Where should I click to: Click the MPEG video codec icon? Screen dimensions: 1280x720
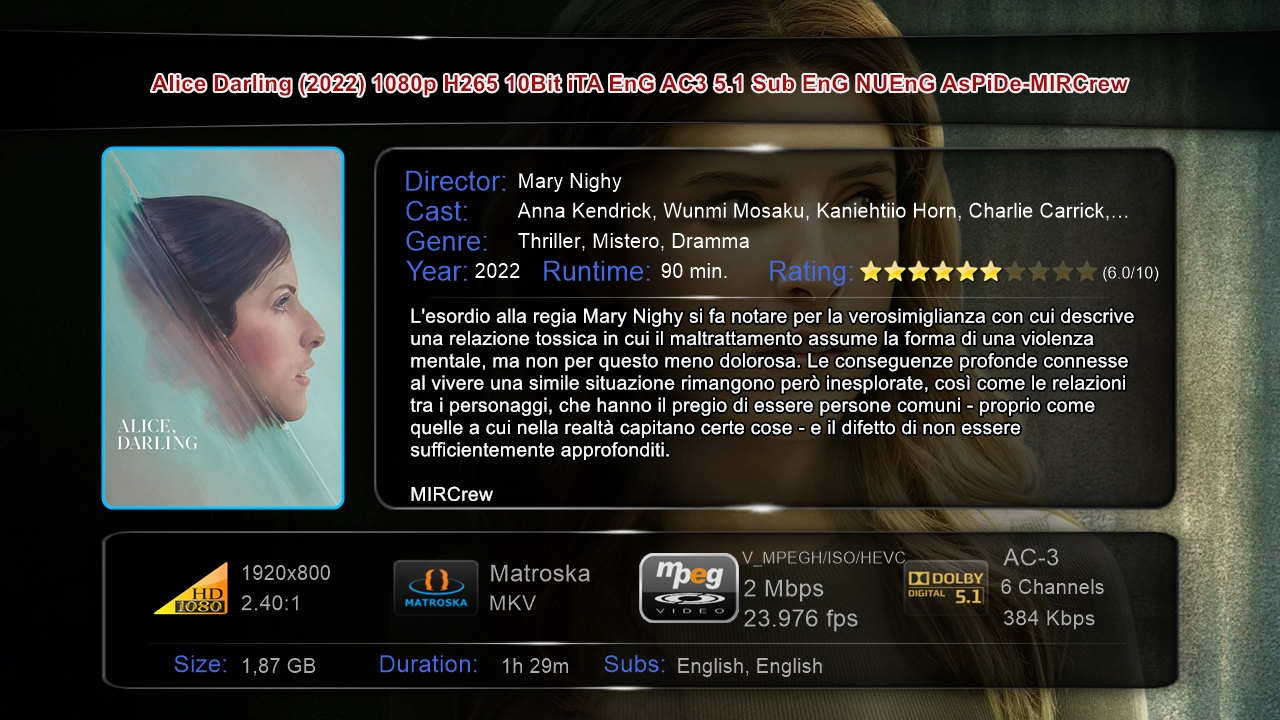[x=689, y=588]
